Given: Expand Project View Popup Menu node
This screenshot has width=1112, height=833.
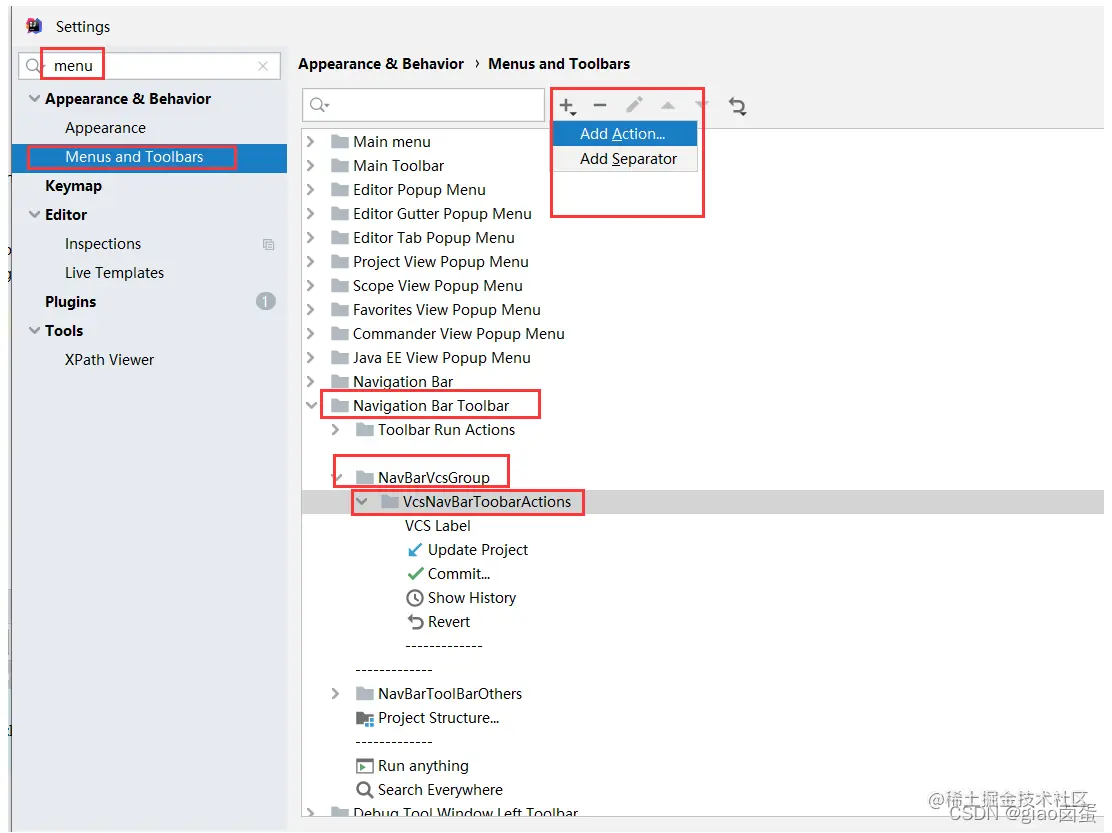Looking at the screenshot, I should point(311,262).
